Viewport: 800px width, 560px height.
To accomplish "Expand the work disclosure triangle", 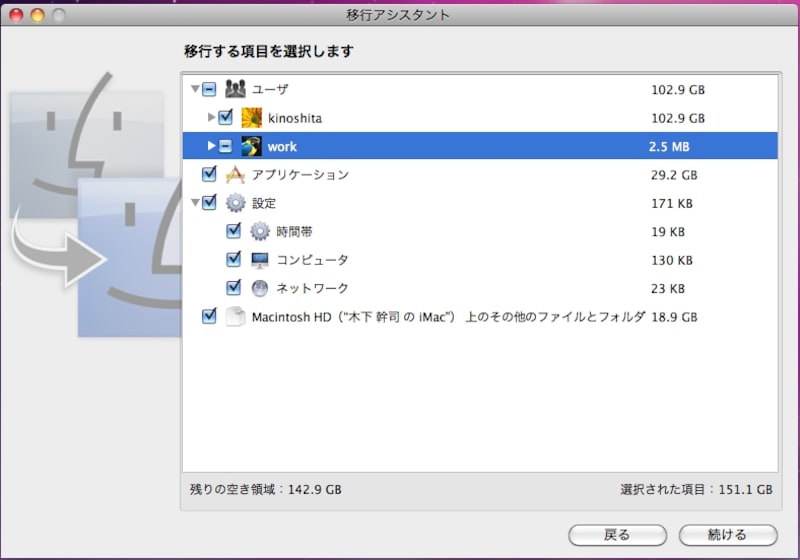I will pyautogui.click(x=211, y=146).
